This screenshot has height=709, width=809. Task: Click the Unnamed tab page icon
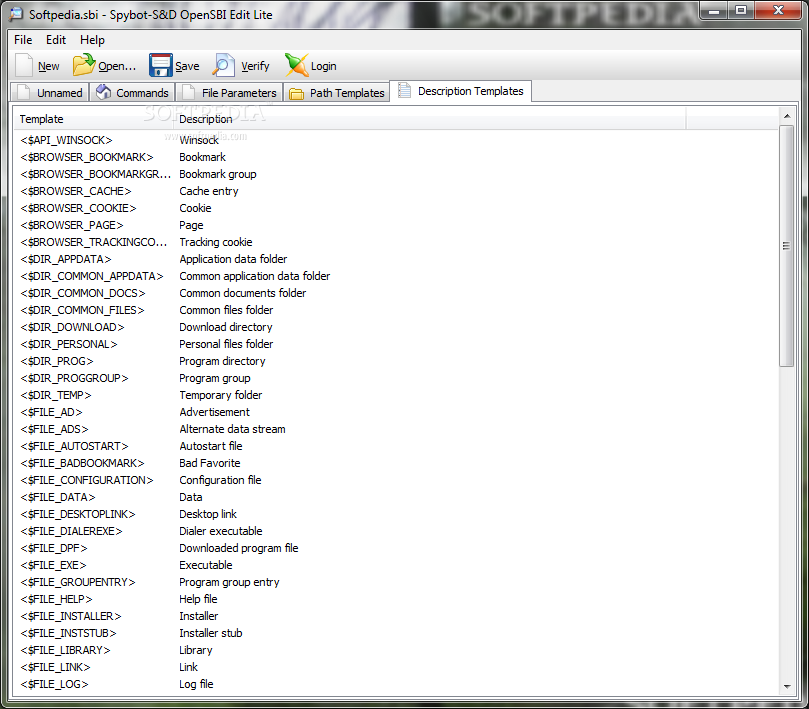[x=24, y=92]
